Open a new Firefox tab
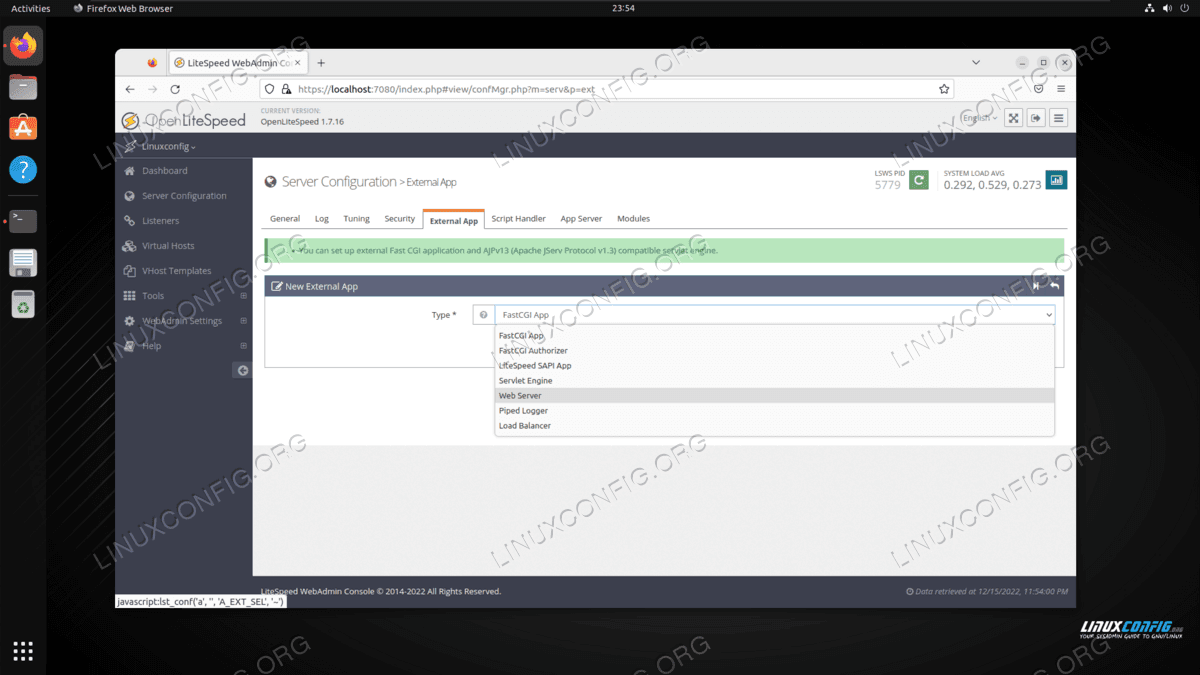This screenshot has height=675, width=1200. 321,62
